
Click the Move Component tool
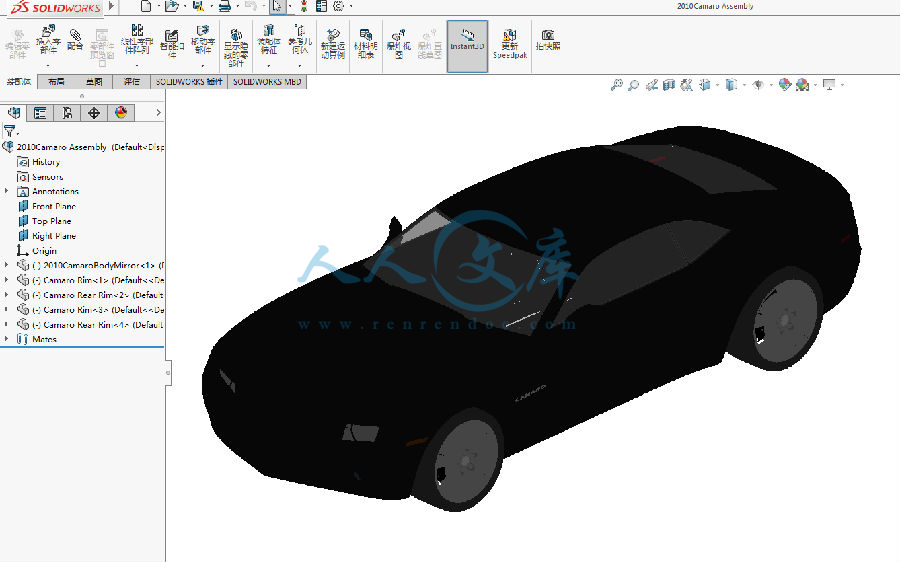(203, 40)
